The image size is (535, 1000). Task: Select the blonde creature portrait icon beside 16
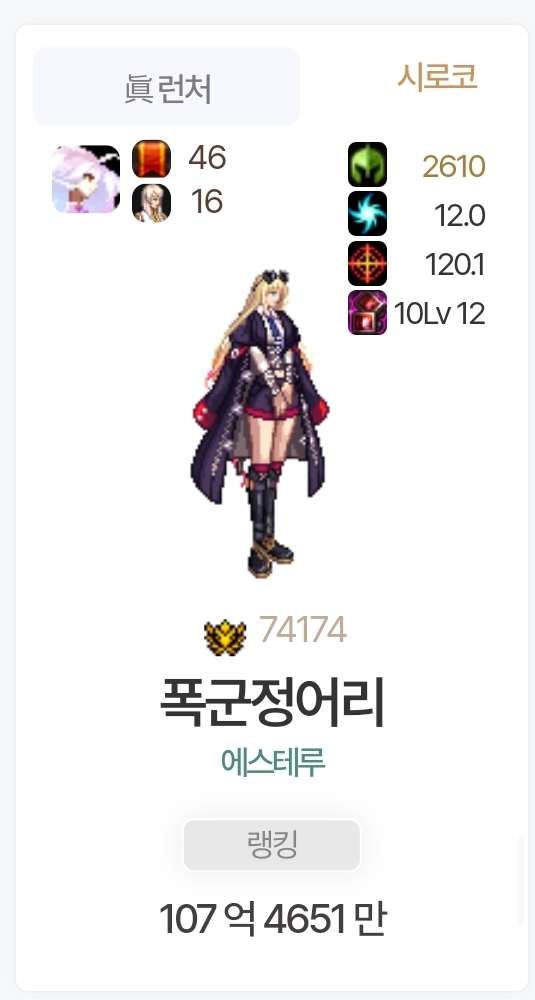152,203
